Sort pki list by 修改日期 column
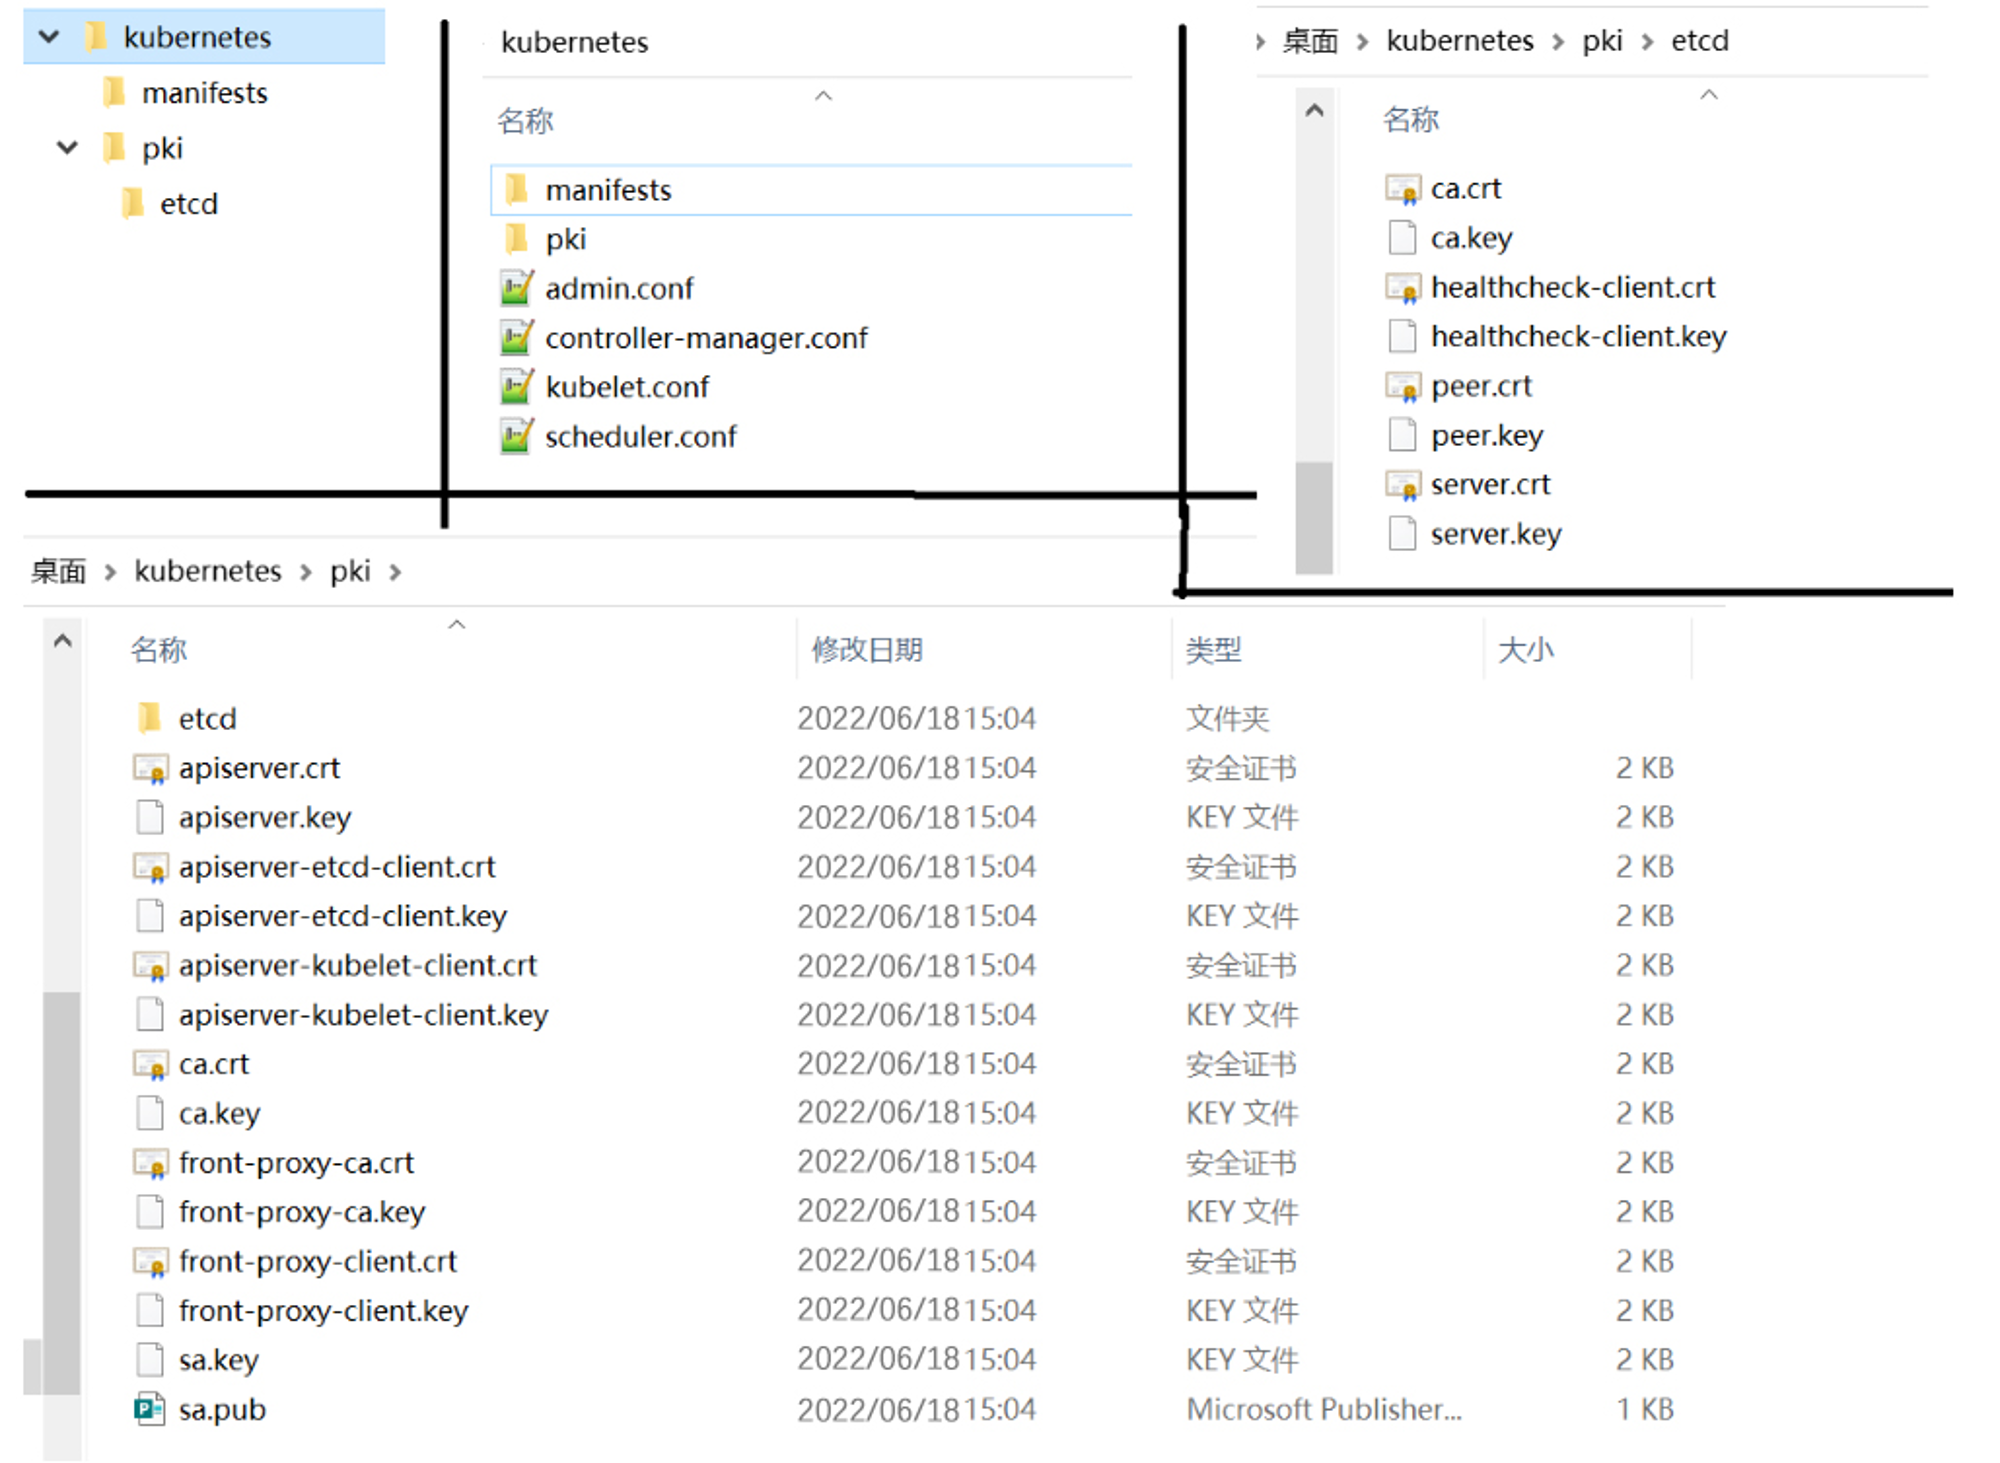This screenshot has height=1463, width=2000. click(867, 650)
